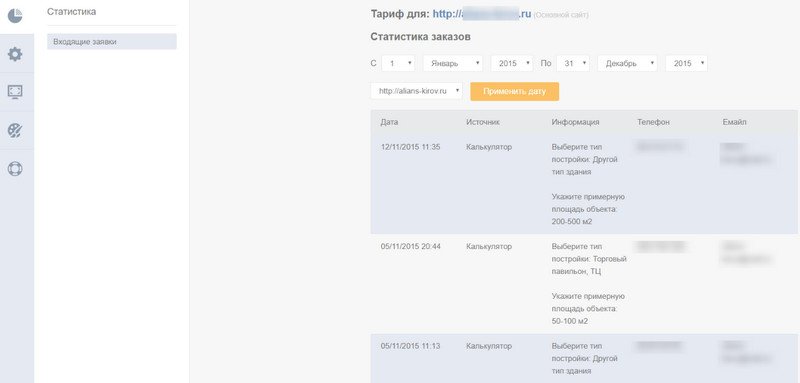
Task: Click the Информация column header
Action: (576, 122)
